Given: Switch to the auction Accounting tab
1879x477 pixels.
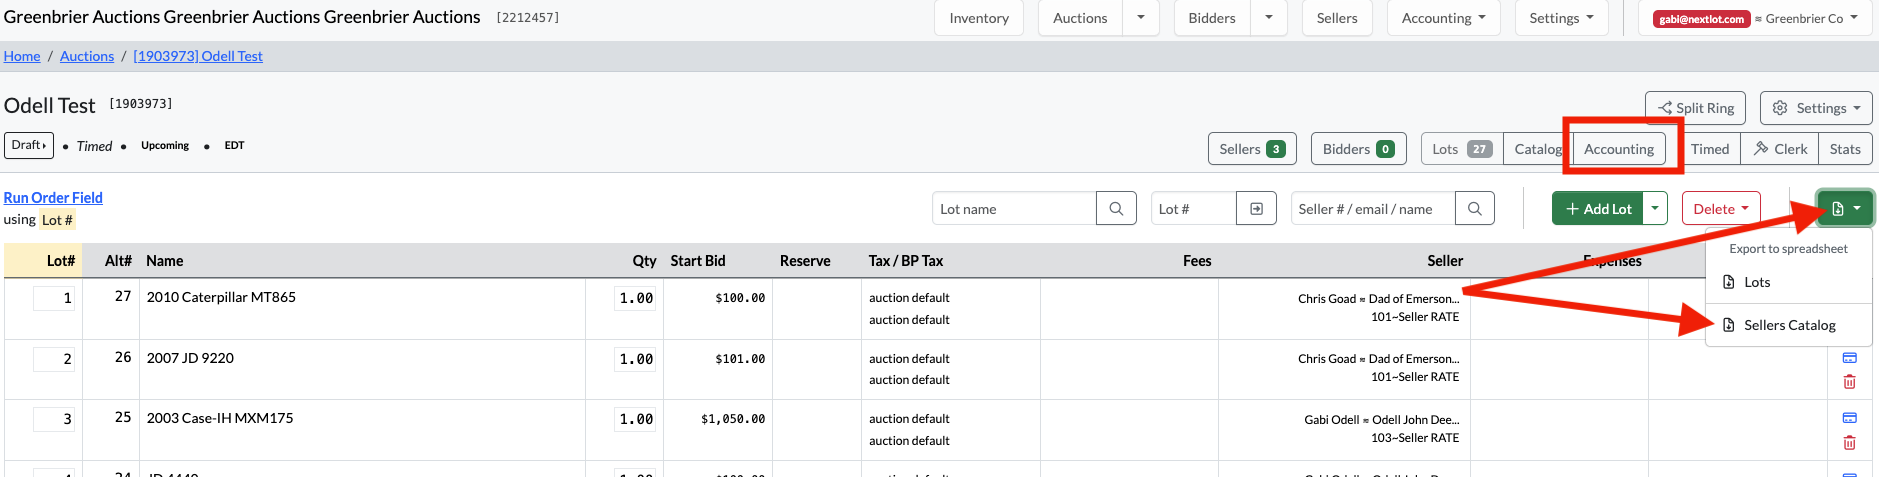Looking at the screenshot, I should coord(1619,149).
